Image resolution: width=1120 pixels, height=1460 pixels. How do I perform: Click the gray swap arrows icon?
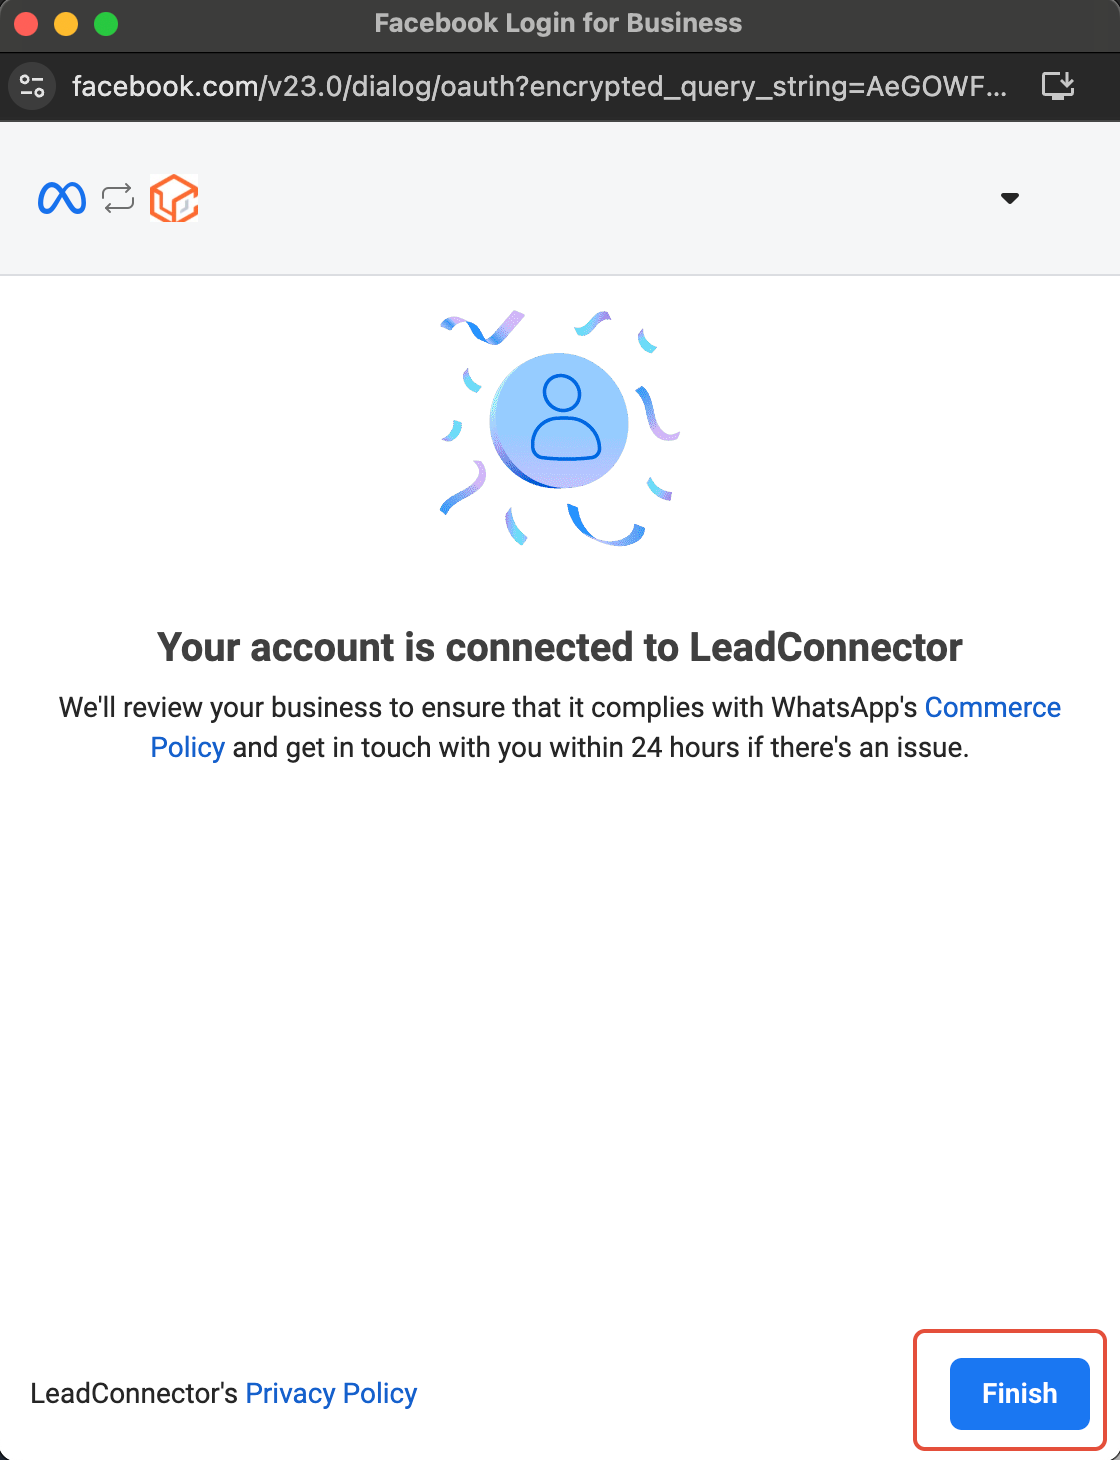(118, 198)
